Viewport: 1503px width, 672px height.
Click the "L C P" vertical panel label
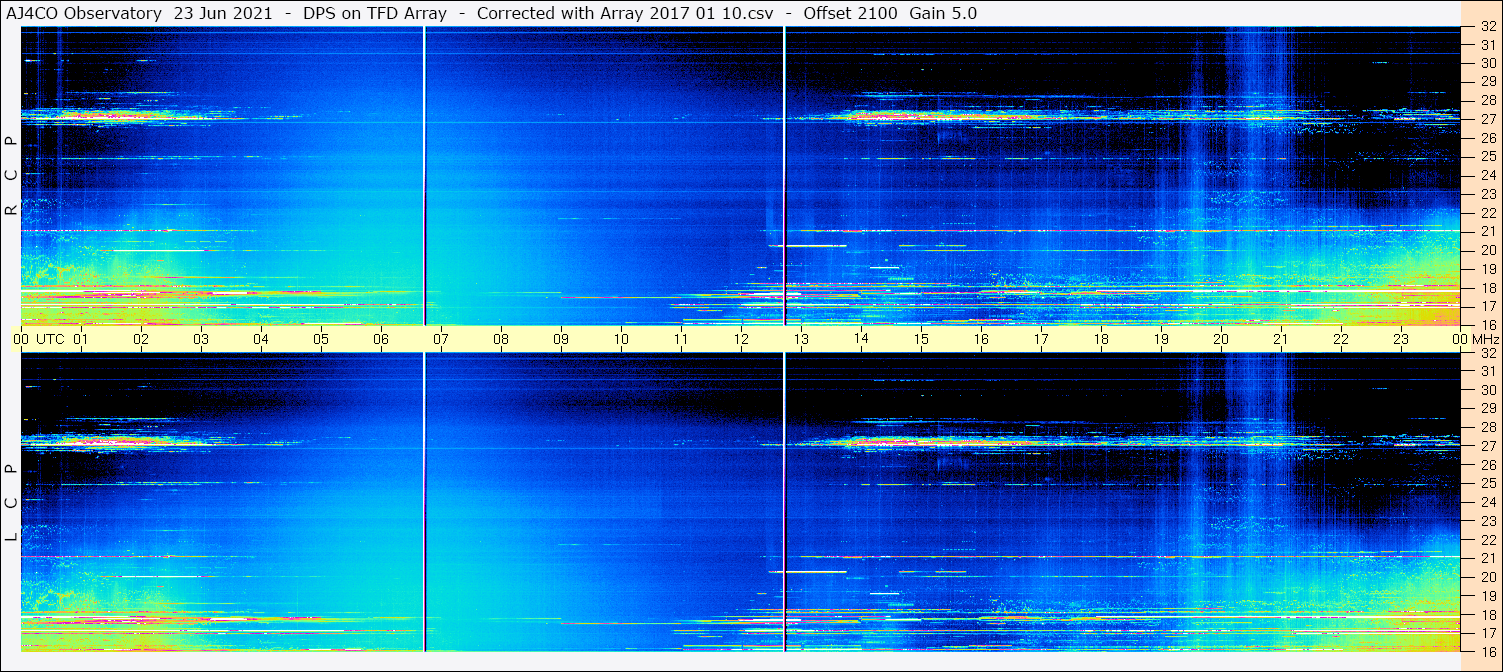click(x=12, y=503)
